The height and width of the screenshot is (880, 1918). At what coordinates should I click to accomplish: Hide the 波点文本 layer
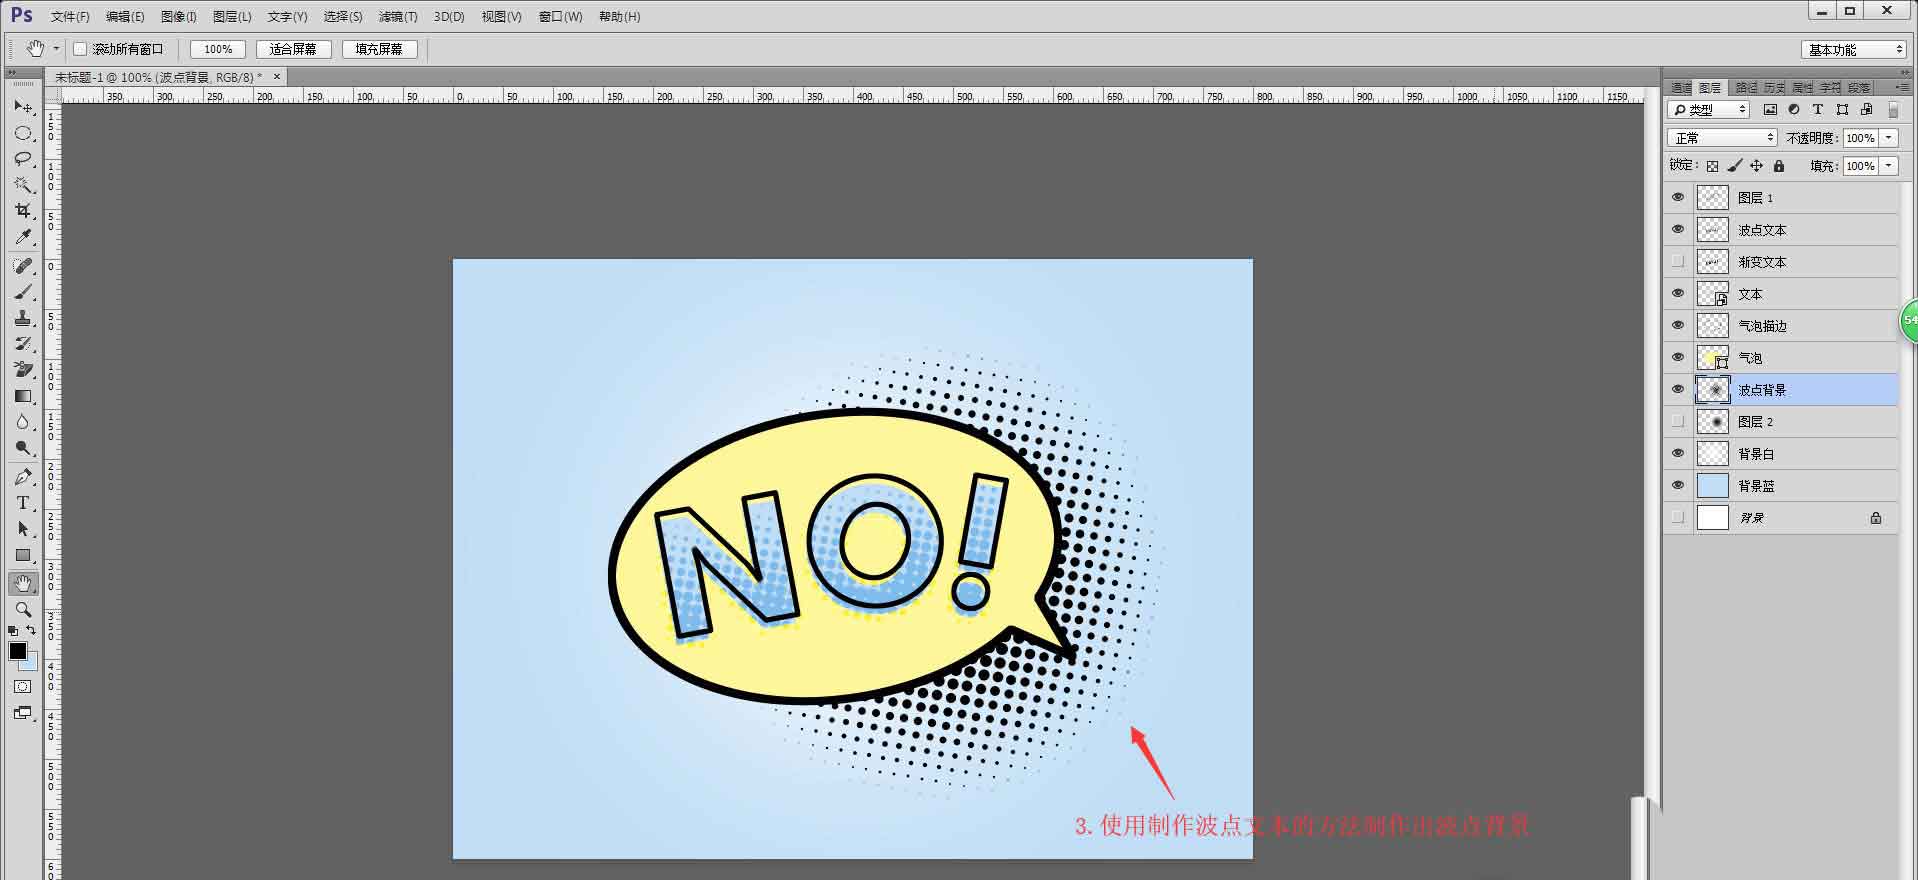[1678, 230]
